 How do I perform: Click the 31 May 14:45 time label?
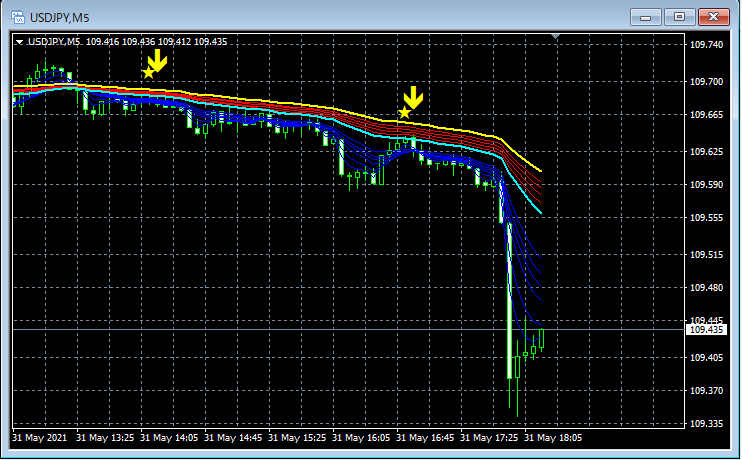(233, 438)
